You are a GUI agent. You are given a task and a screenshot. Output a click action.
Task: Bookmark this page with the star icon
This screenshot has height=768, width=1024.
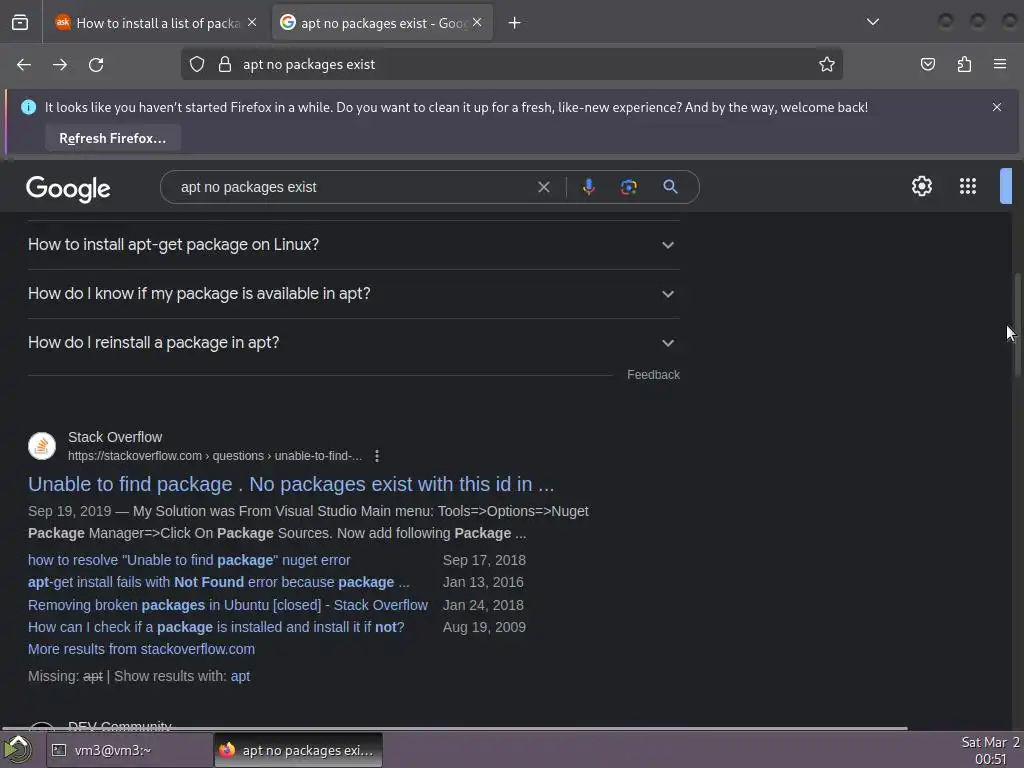827,64
